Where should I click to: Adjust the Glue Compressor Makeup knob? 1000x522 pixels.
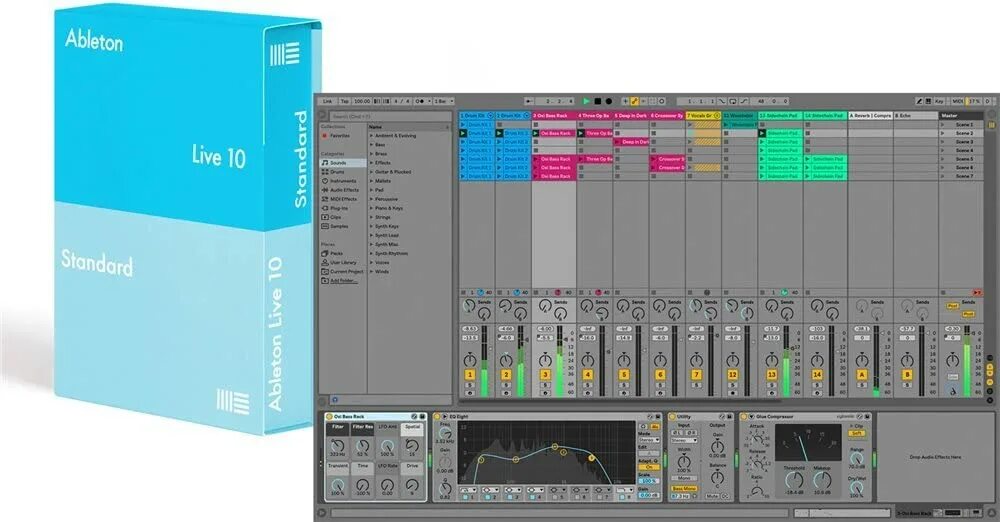822,480
